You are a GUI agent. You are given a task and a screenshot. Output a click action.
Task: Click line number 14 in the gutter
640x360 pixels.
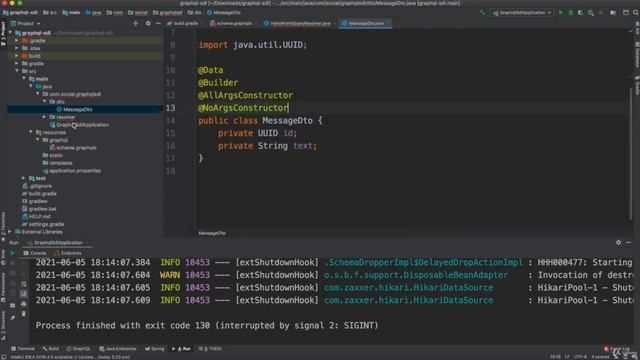click(x=171, y=120)
